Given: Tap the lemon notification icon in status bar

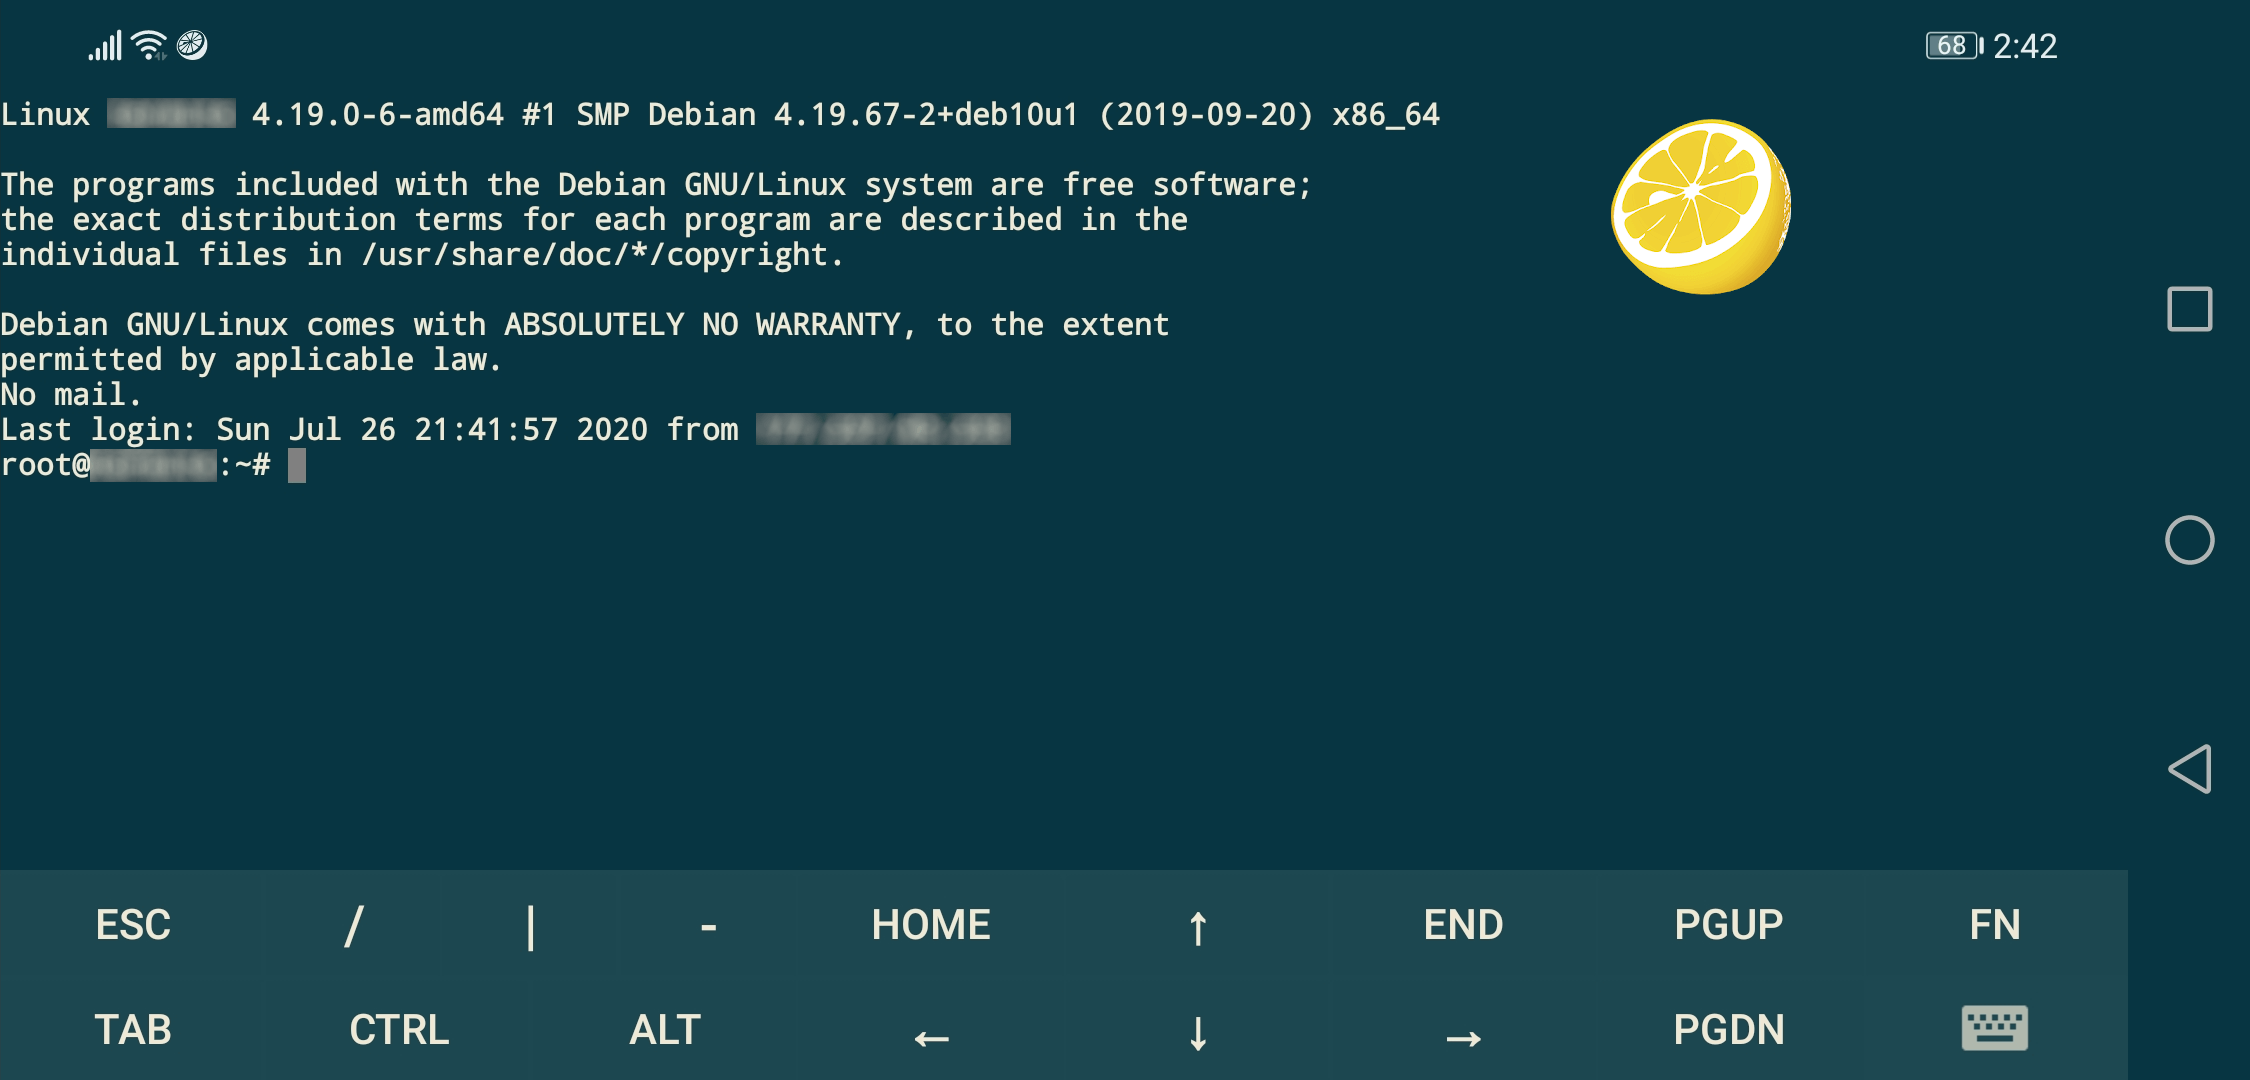Looking at the screenshot, I should 192,45.
